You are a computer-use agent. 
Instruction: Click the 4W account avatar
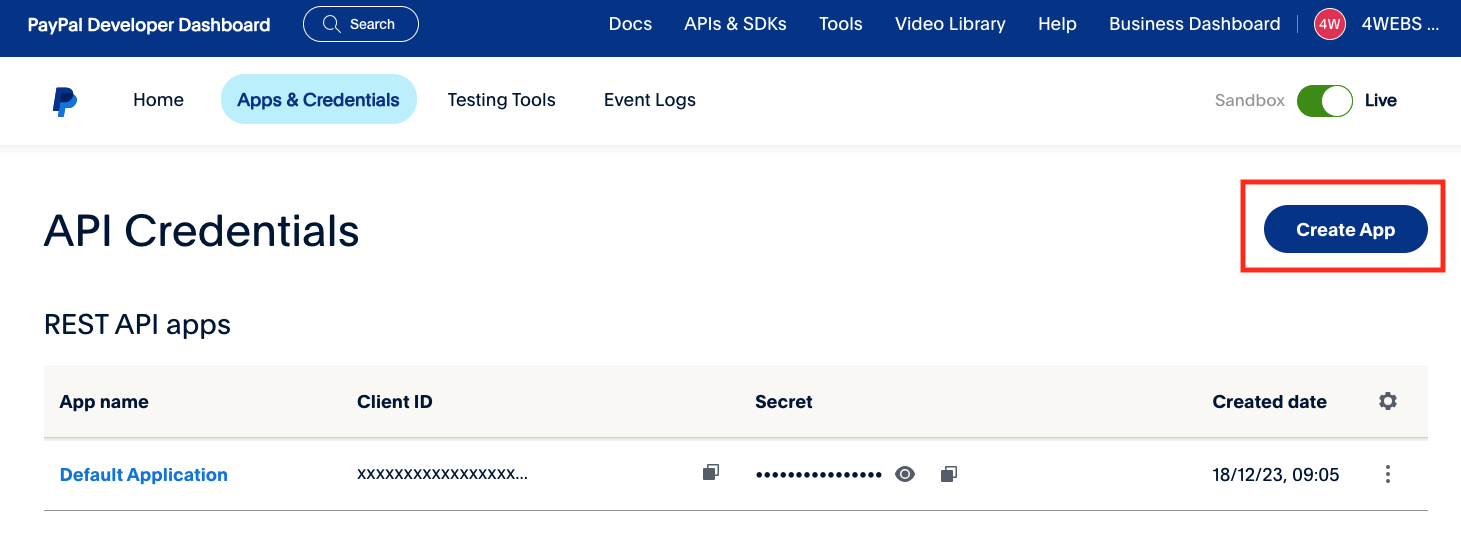1329,24
